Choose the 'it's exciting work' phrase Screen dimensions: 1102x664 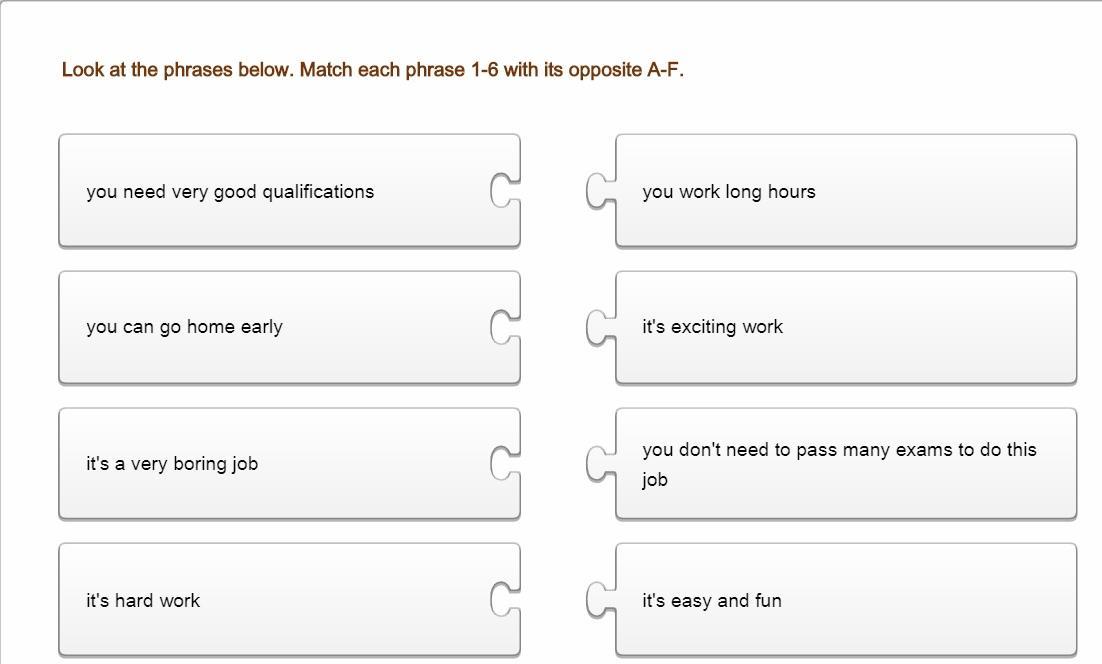tap(713, 327)
